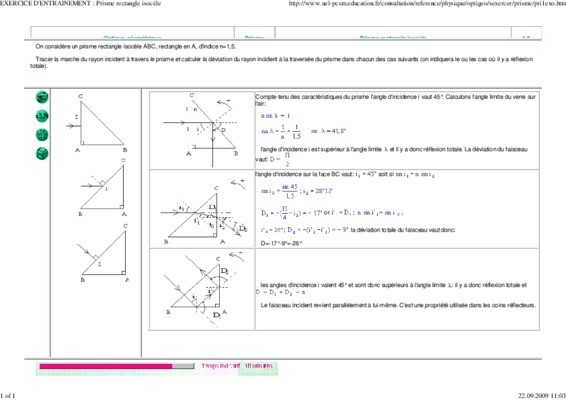Click the 'D=-17°-9°=-26°' result line
The image size is (566, 400).
[x=281, y=243]
